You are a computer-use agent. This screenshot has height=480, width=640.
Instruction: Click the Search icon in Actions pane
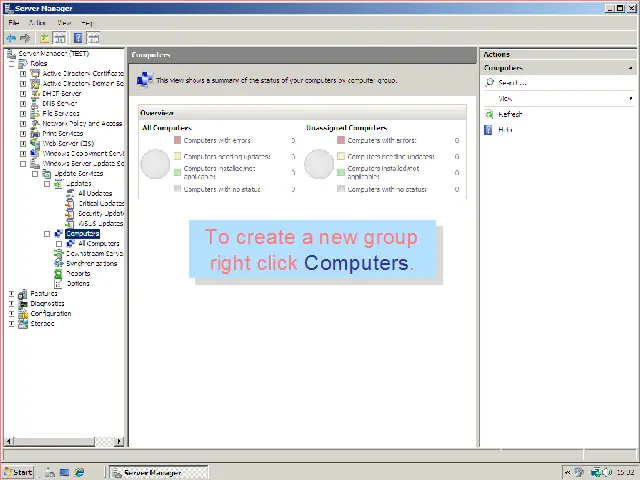489,82
